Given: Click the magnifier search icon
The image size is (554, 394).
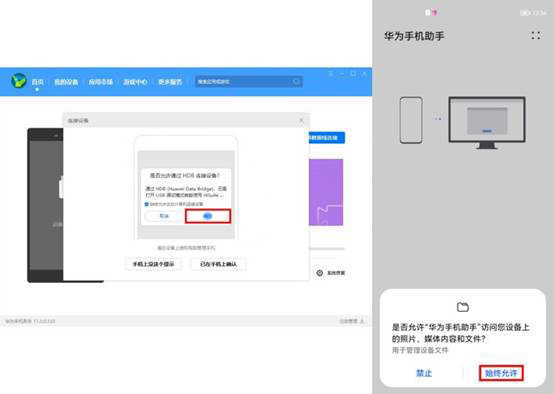Looking at the screenshot, I should coord(296,82).
